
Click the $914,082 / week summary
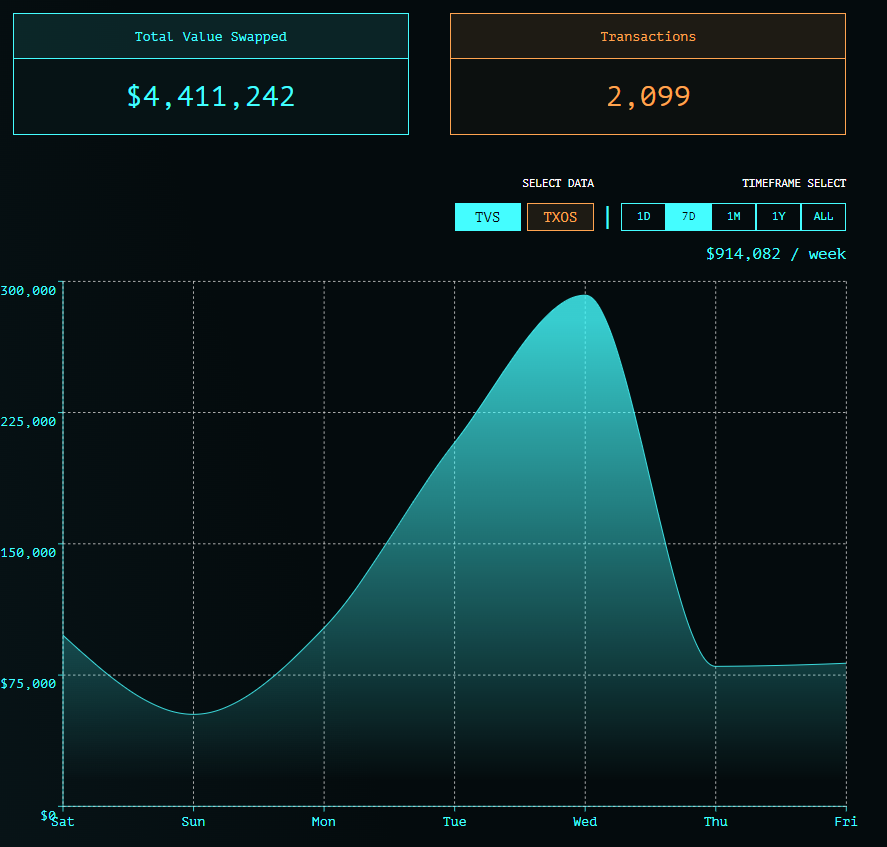click(x=776, y=253)
